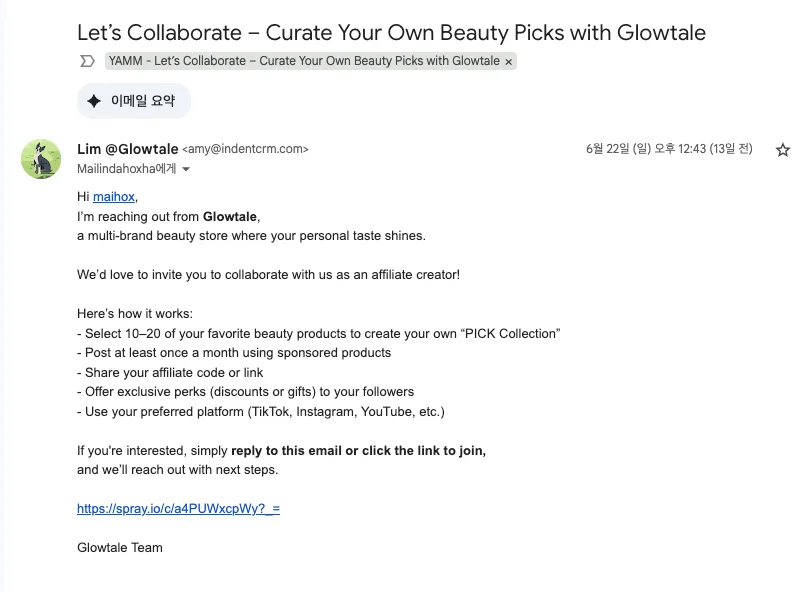Click the 'PICK Collection' instruction line

(x=318, y=333)
